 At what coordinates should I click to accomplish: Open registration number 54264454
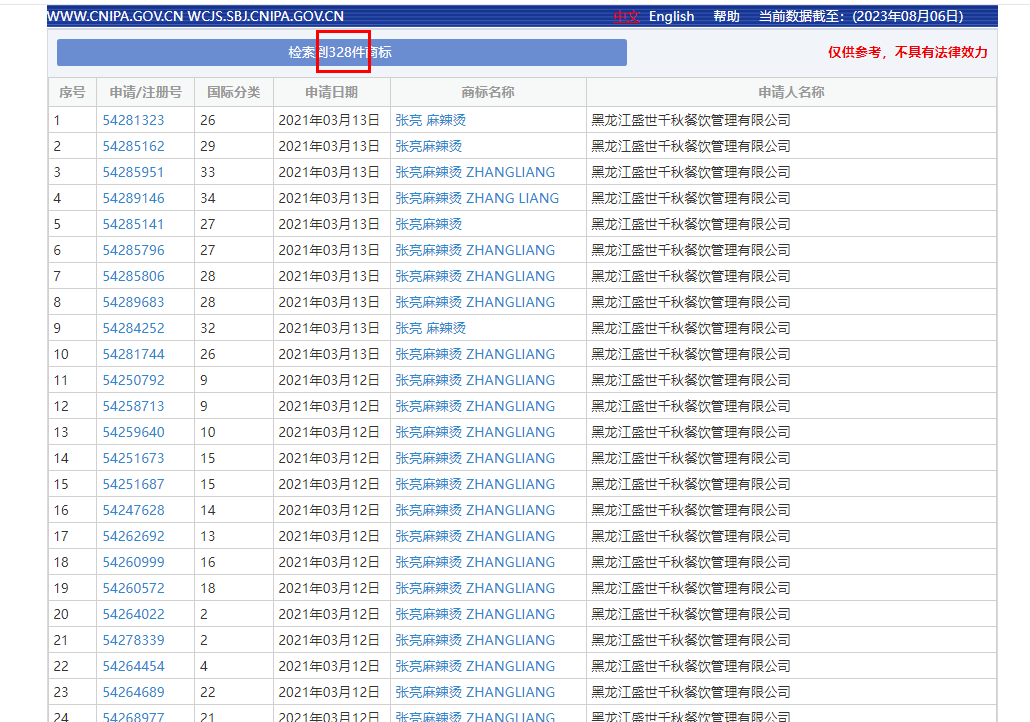133,666
